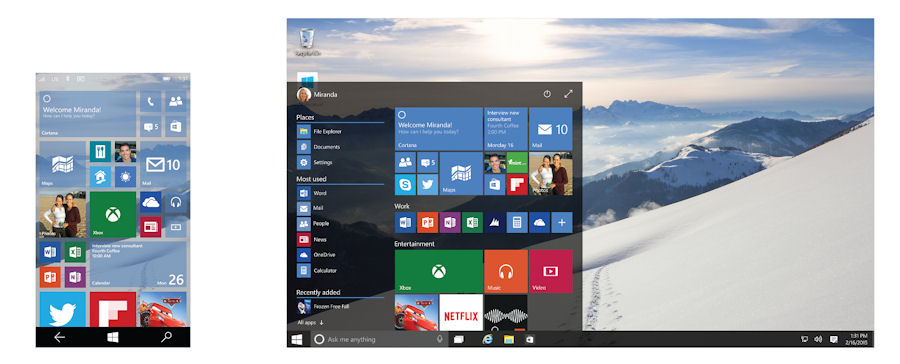Tap the Phone tile on phone Start screen

150,101
